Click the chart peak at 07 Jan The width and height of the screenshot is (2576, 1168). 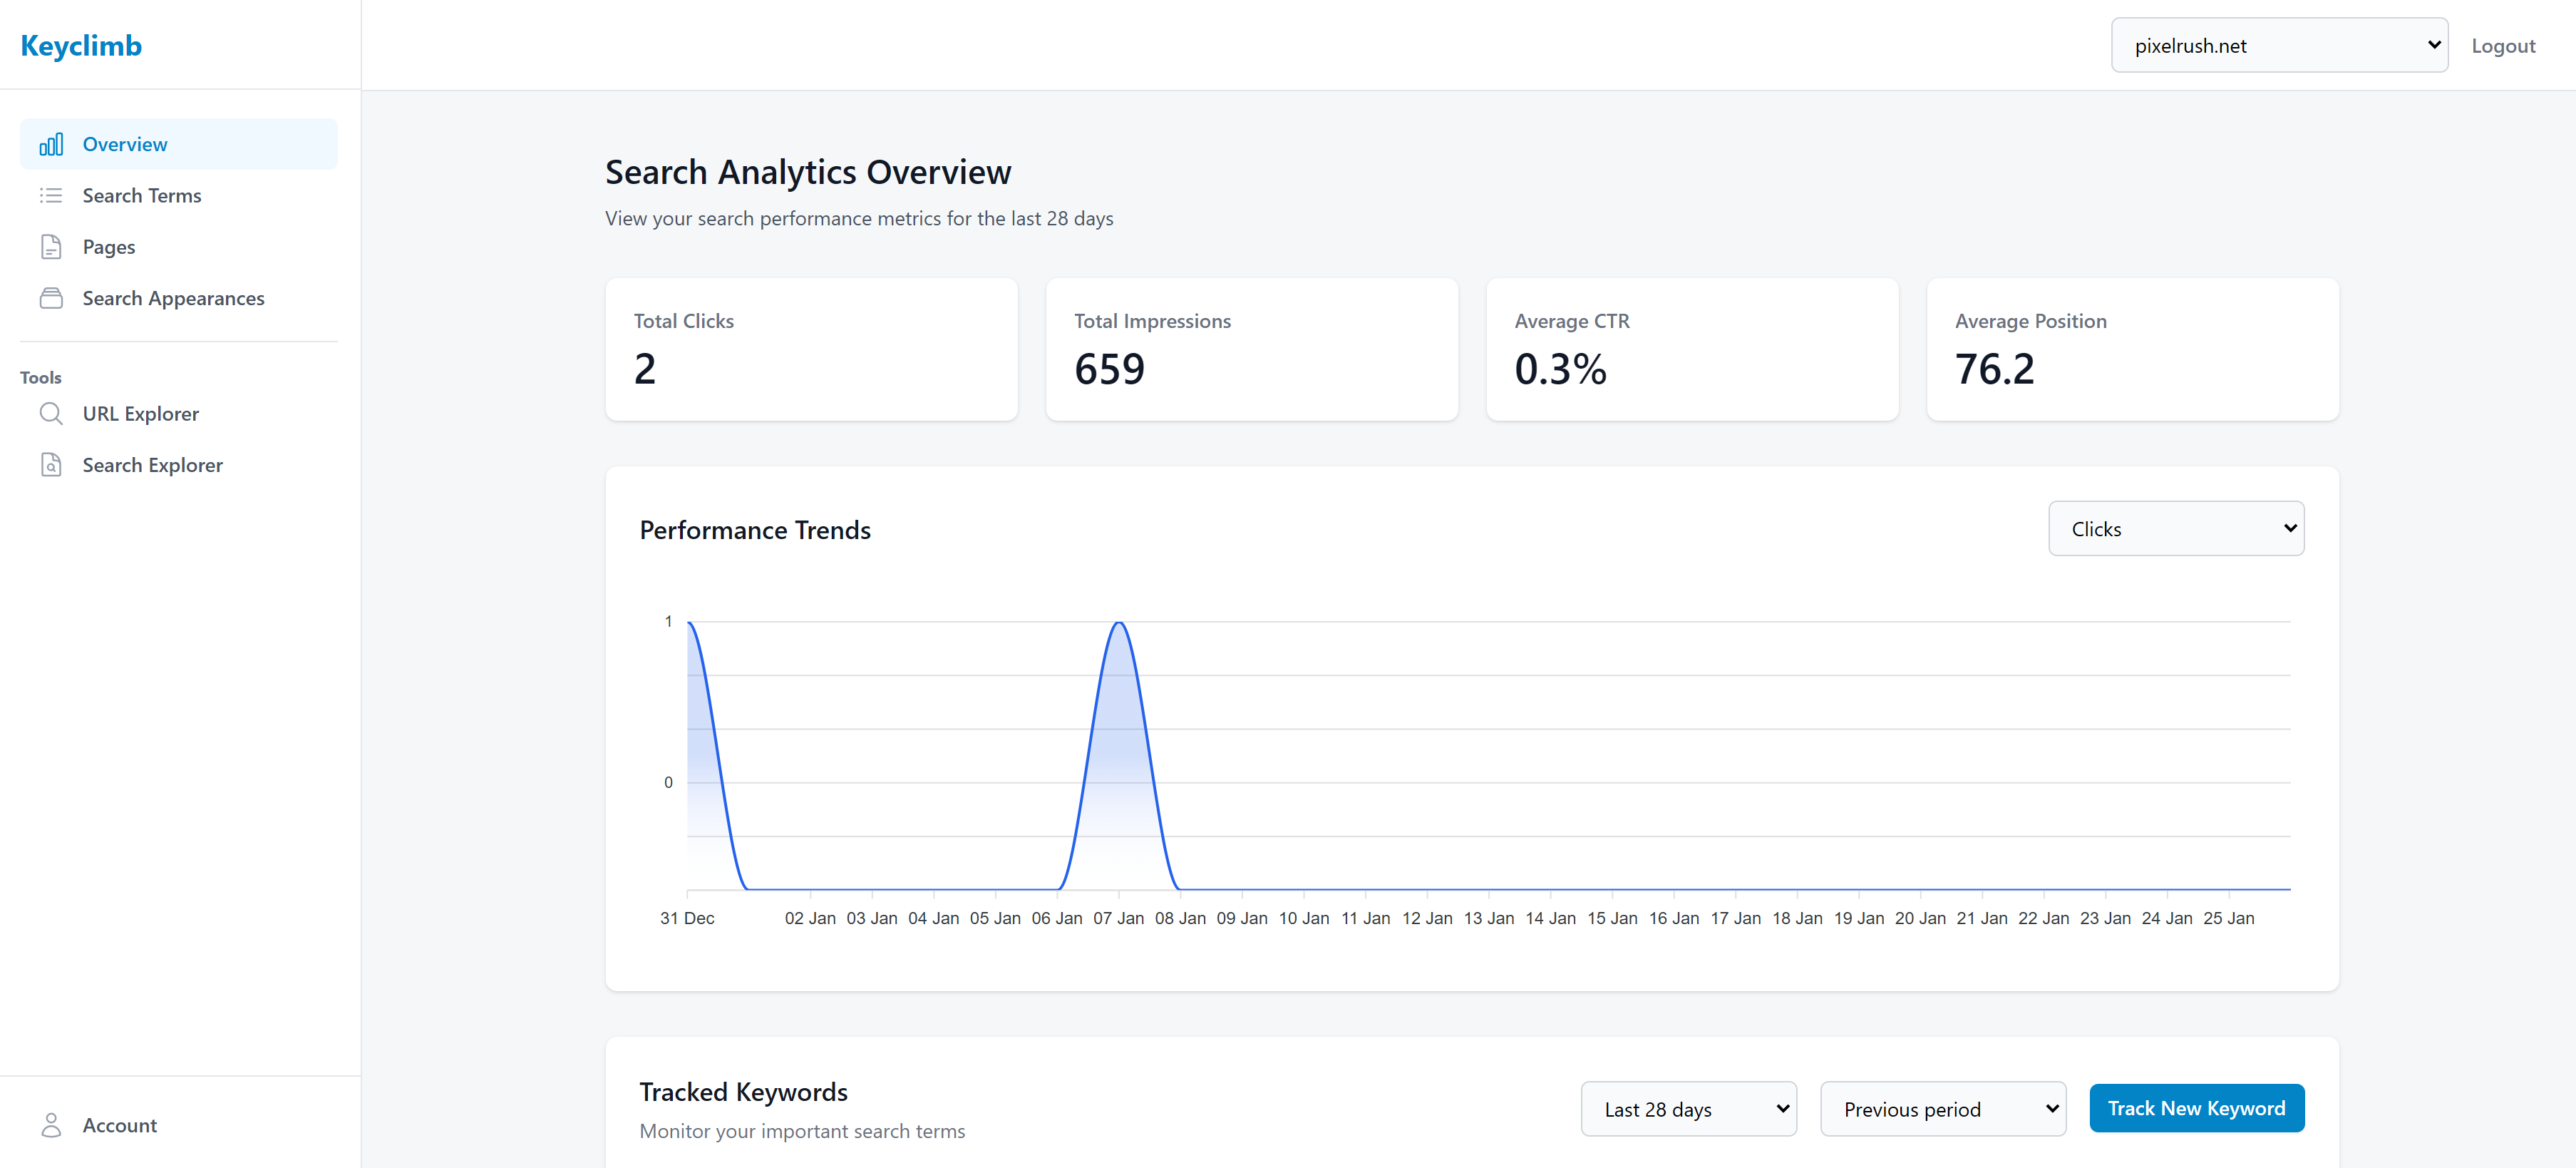pos(1119,623)
